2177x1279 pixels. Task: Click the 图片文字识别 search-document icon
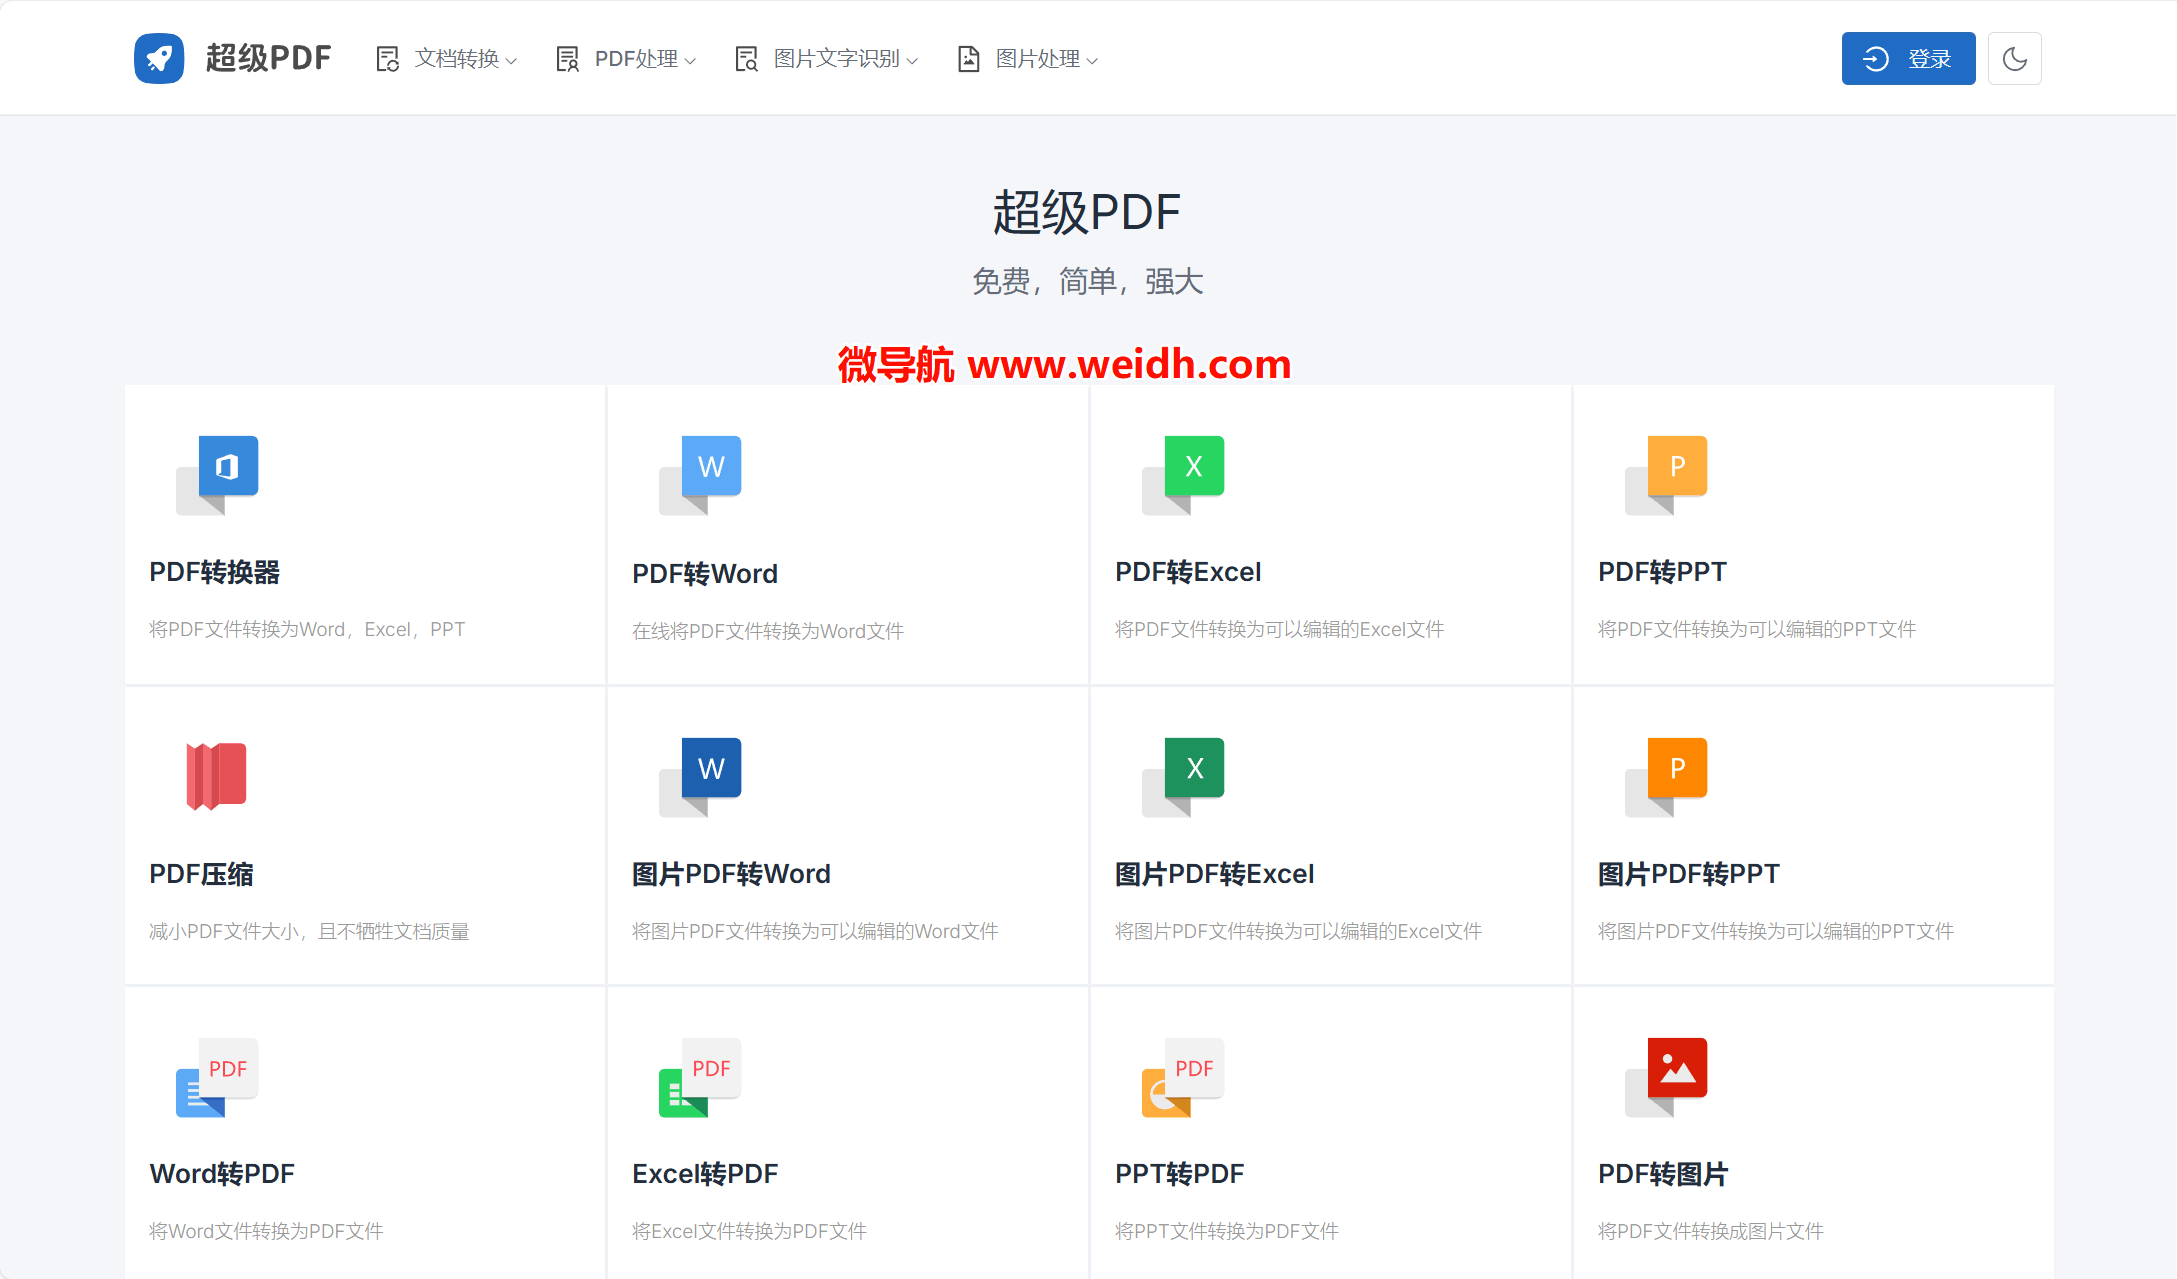[x=747, y=59]
